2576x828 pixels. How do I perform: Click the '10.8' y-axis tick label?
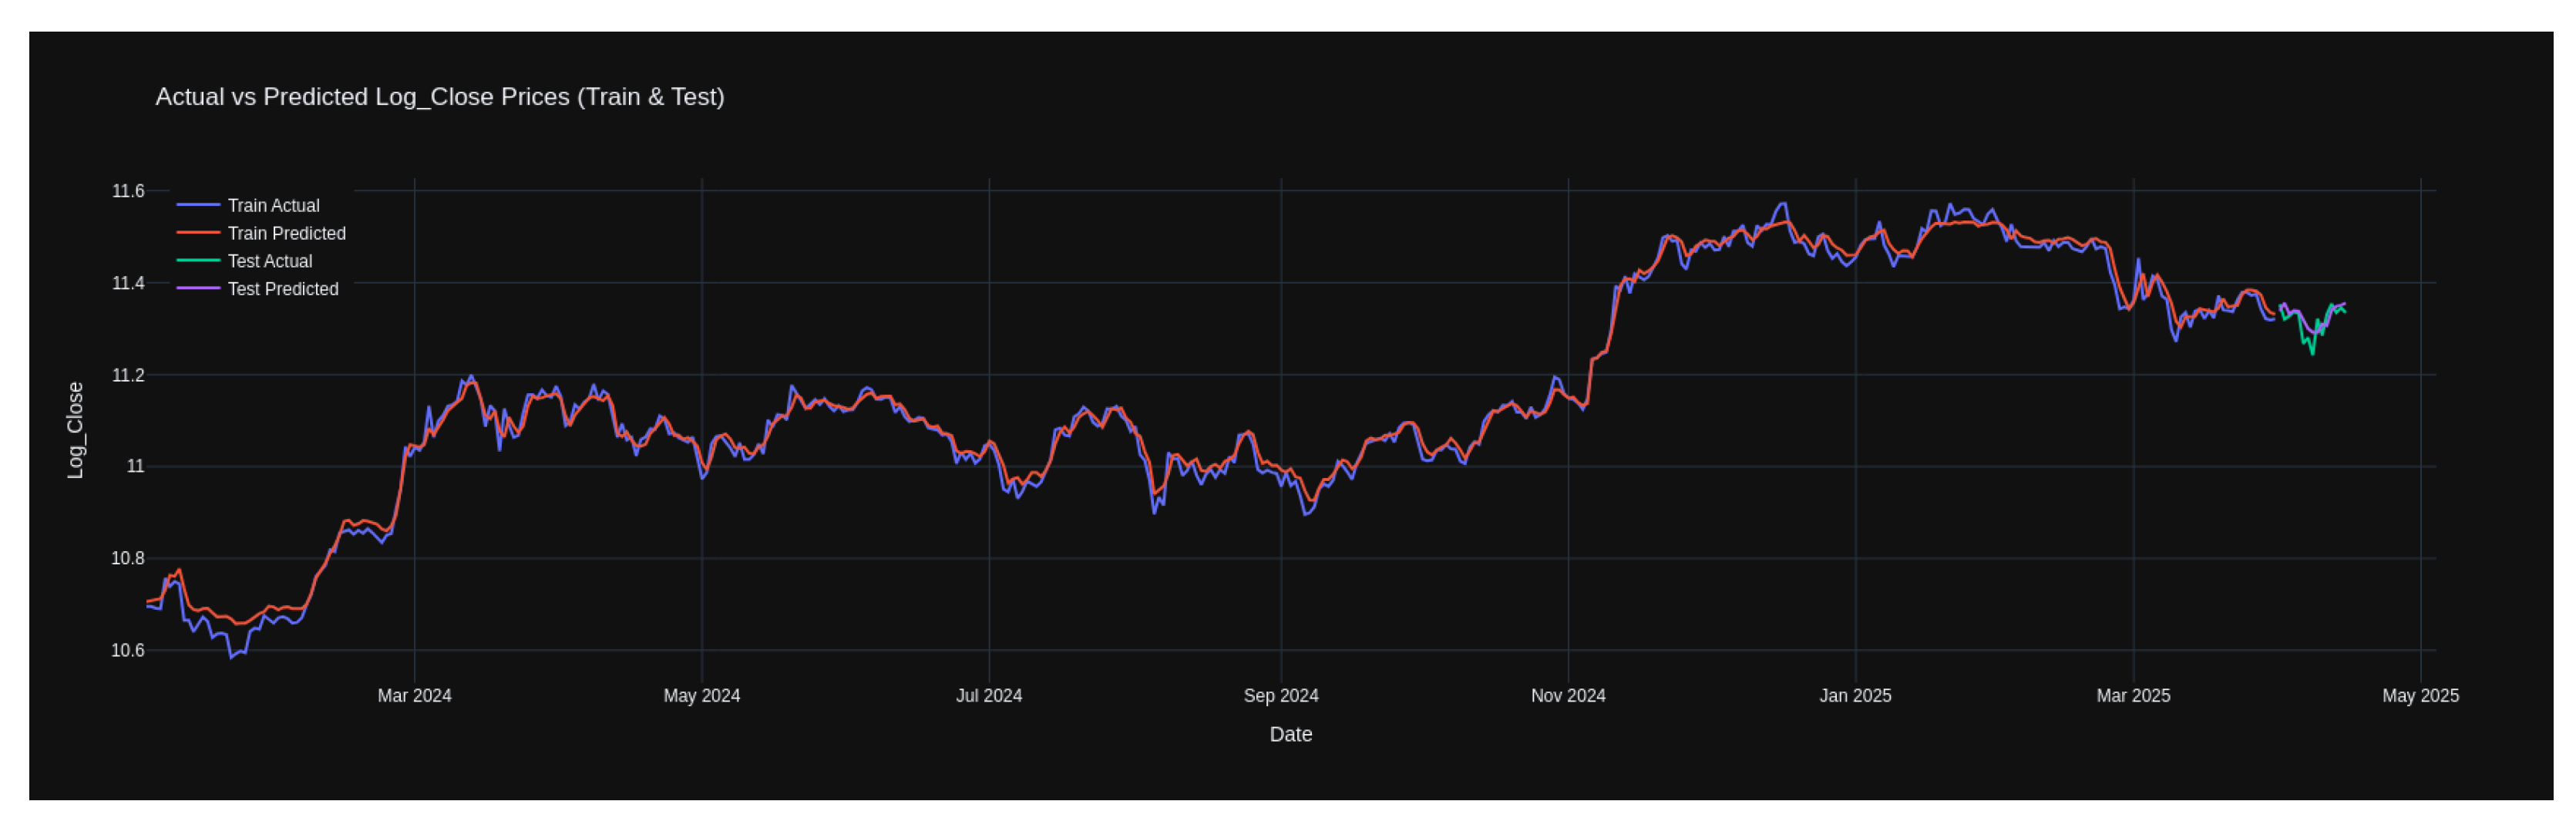click(x=128, y=558)
